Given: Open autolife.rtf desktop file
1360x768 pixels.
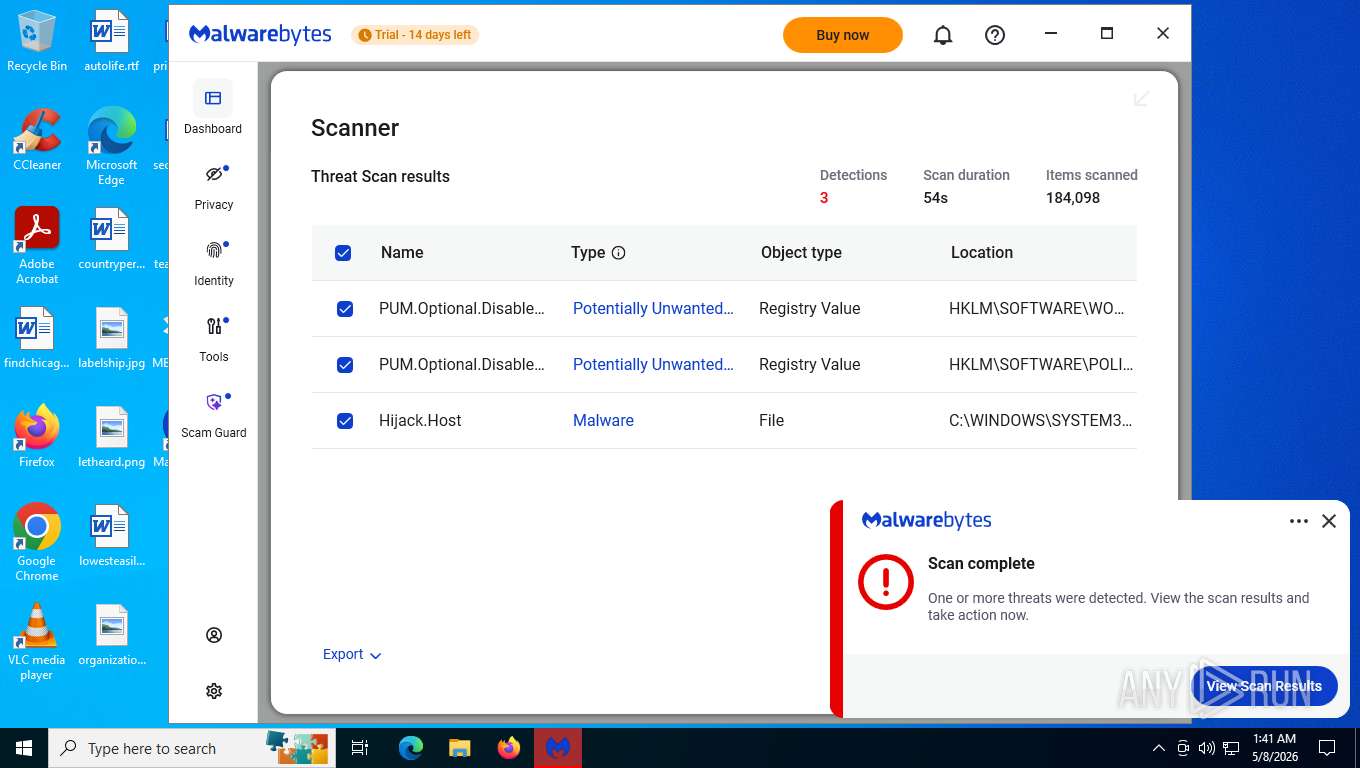Looking at the screenshot, I should tap(111, 41).
